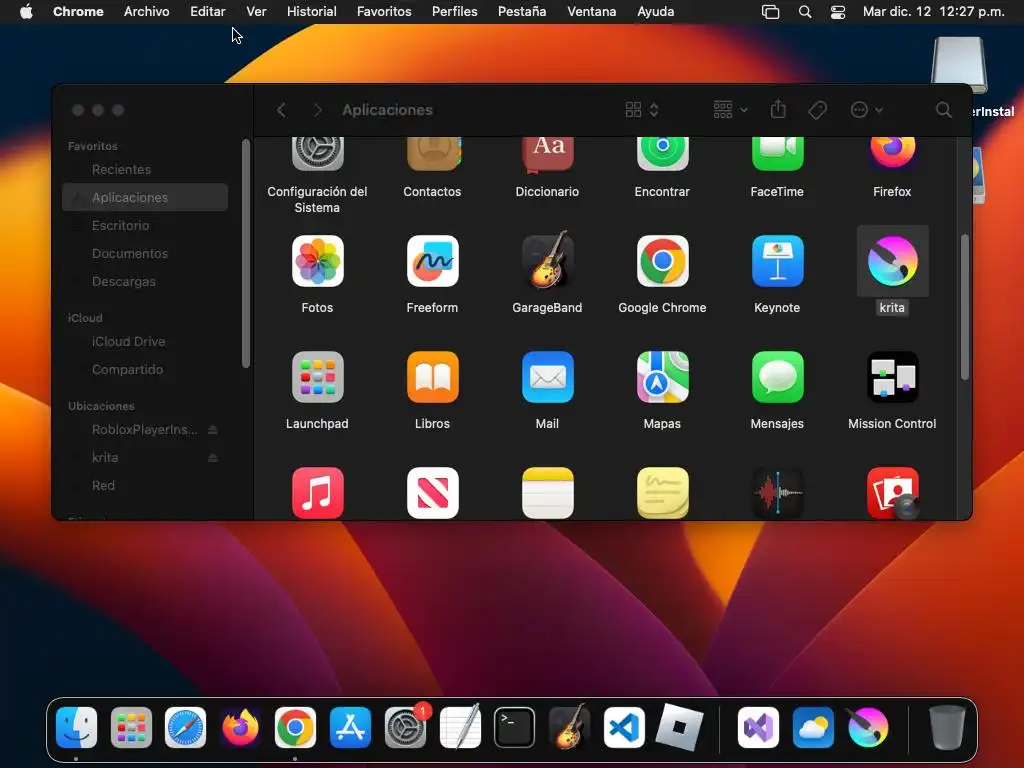This screenshot has height=768, width=1024.
Task: Select the News app icon in Finder
Action: (x=432, y=493)
